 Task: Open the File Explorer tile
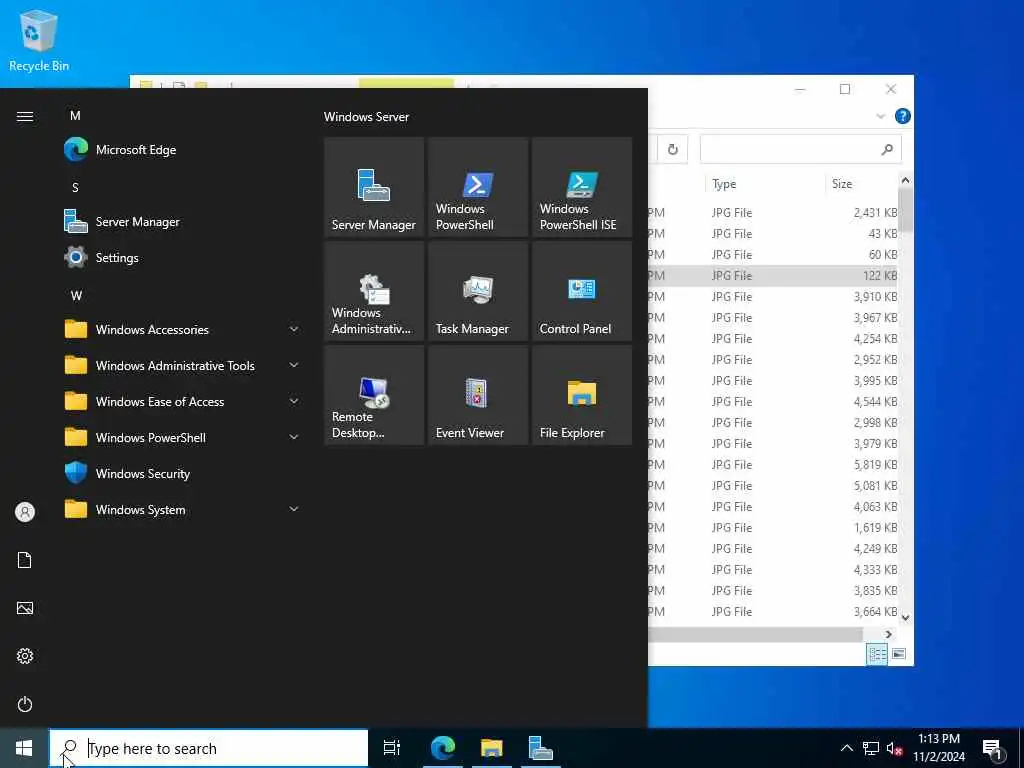pyautogui.click(x=582, y=394)
